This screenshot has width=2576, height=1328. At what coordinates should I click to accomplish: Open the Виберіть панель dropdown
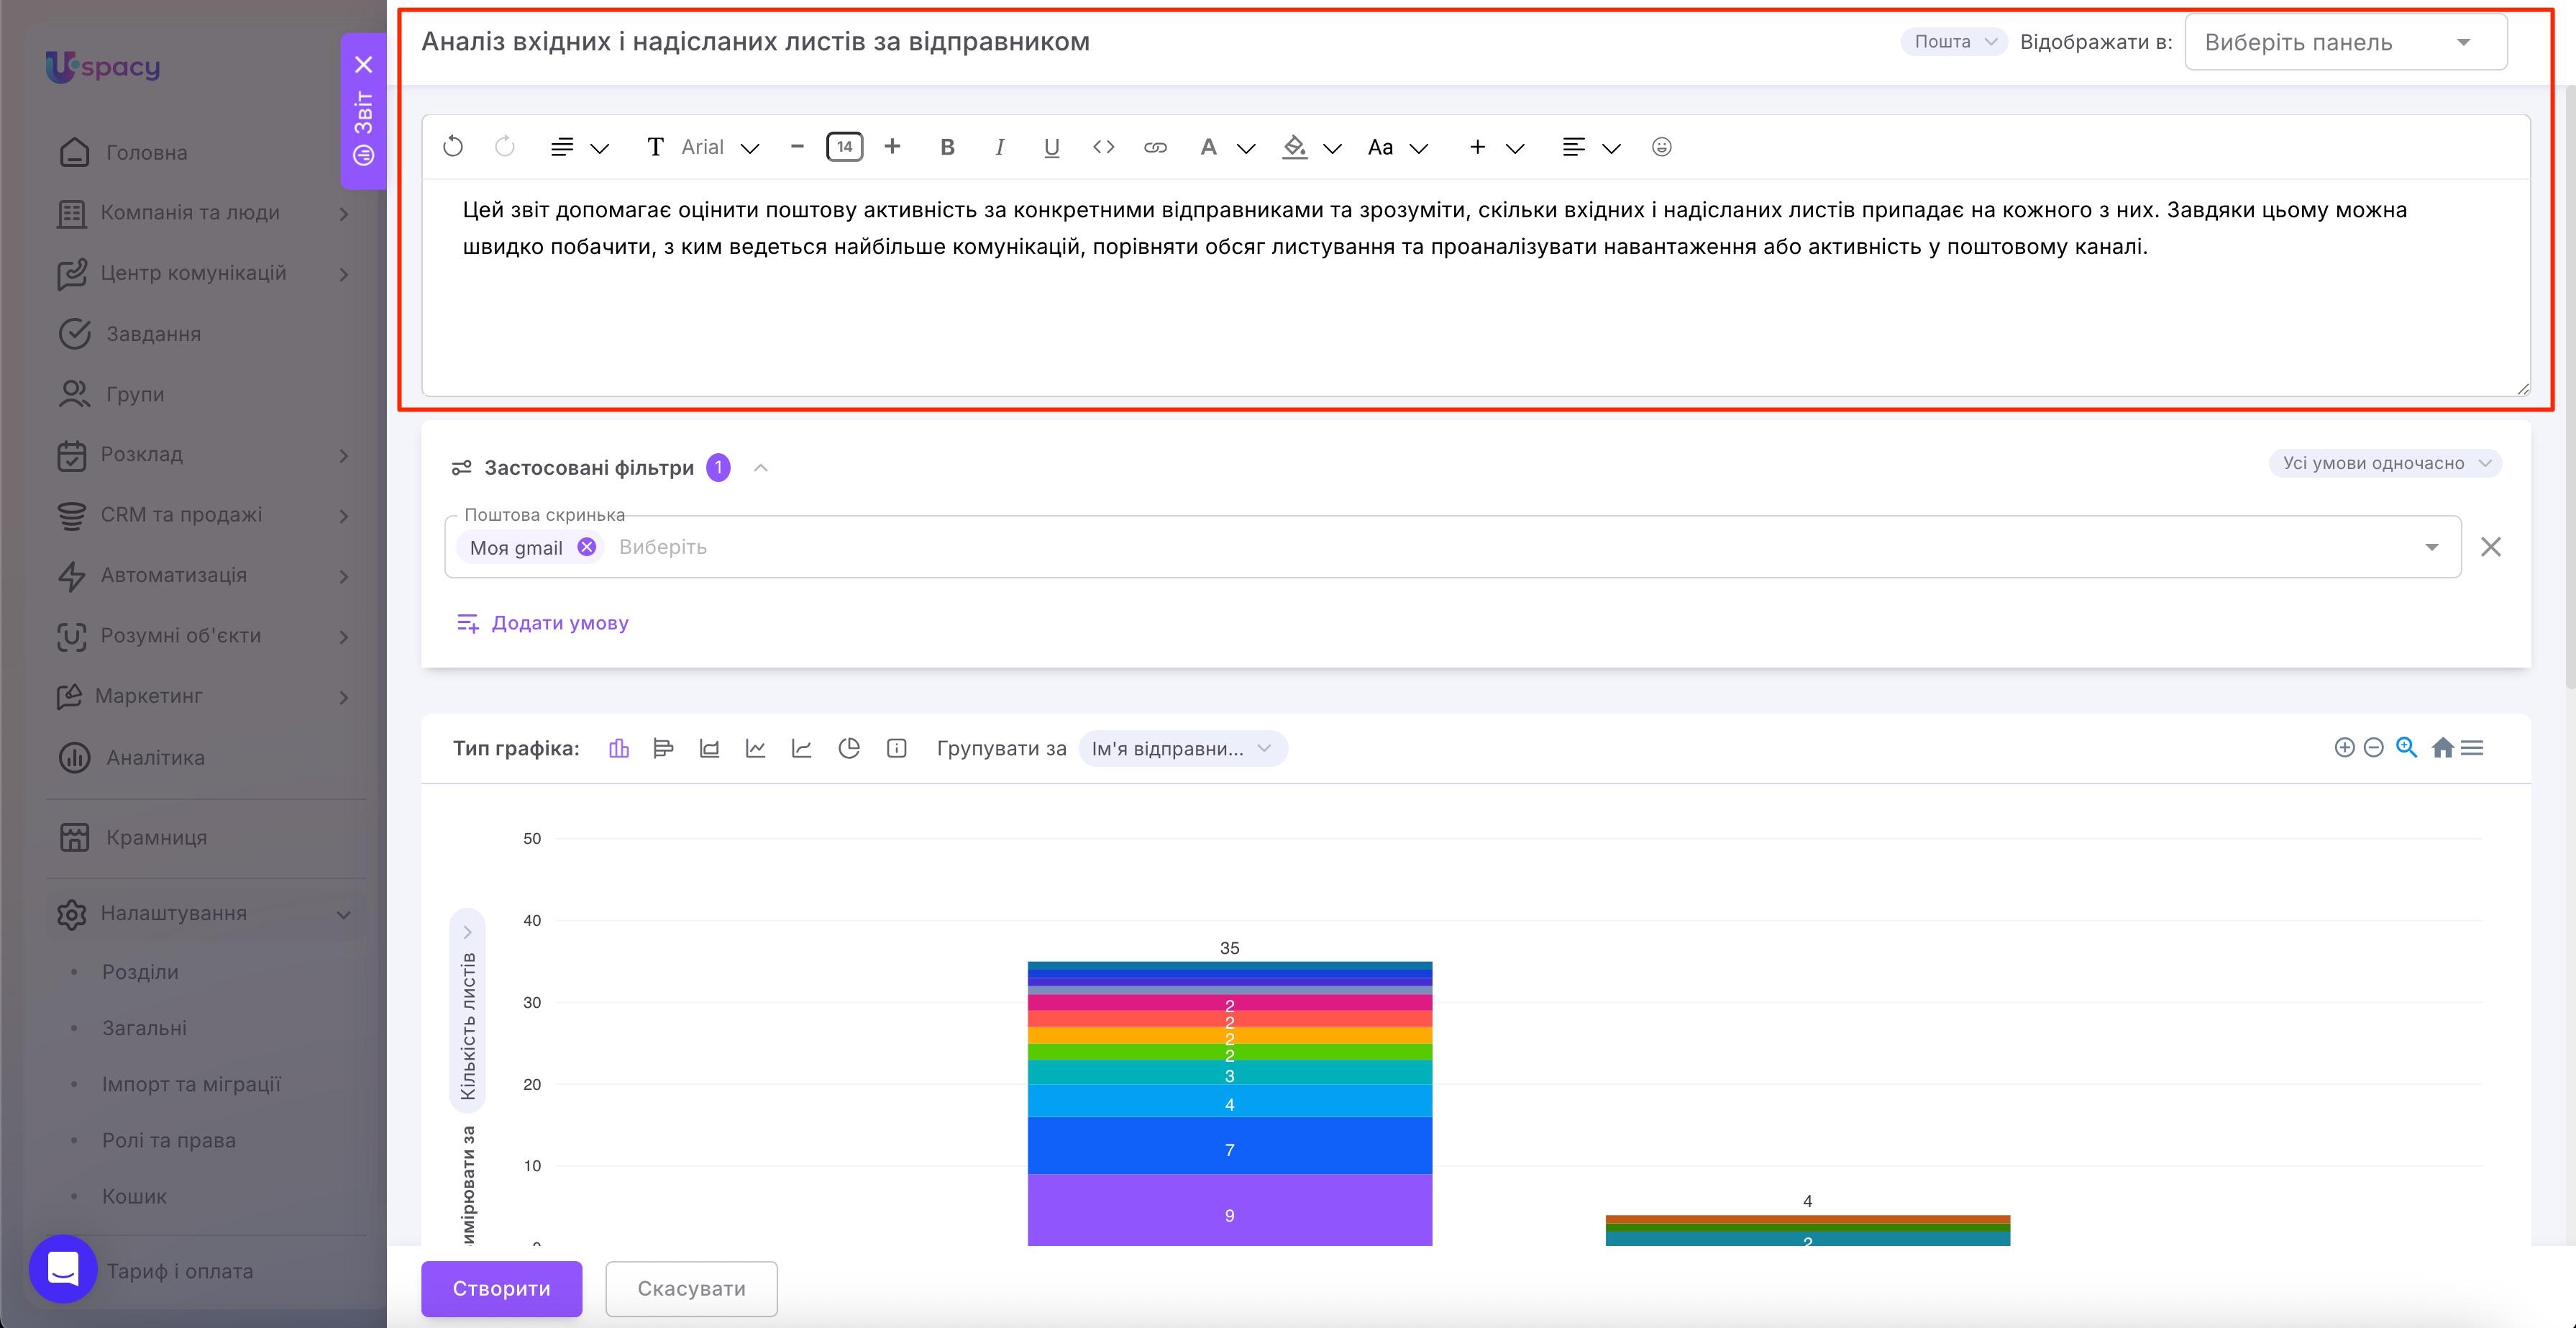[2345, 42]
